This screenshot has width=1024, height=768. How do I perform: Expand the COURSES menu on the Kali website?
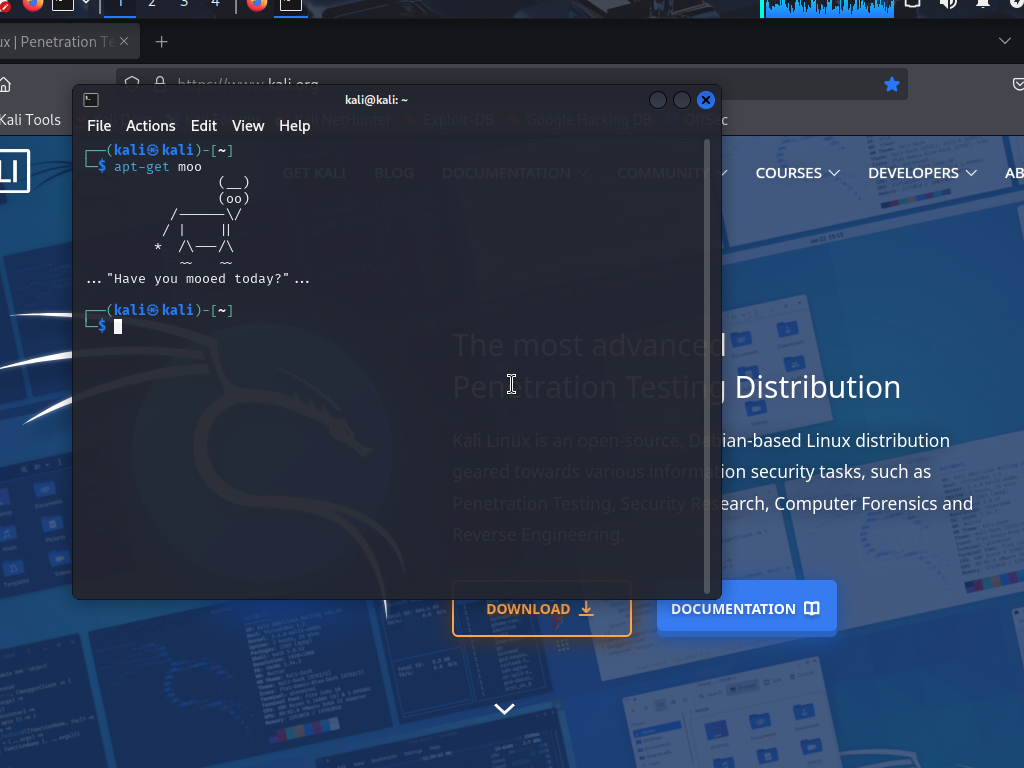797,173
